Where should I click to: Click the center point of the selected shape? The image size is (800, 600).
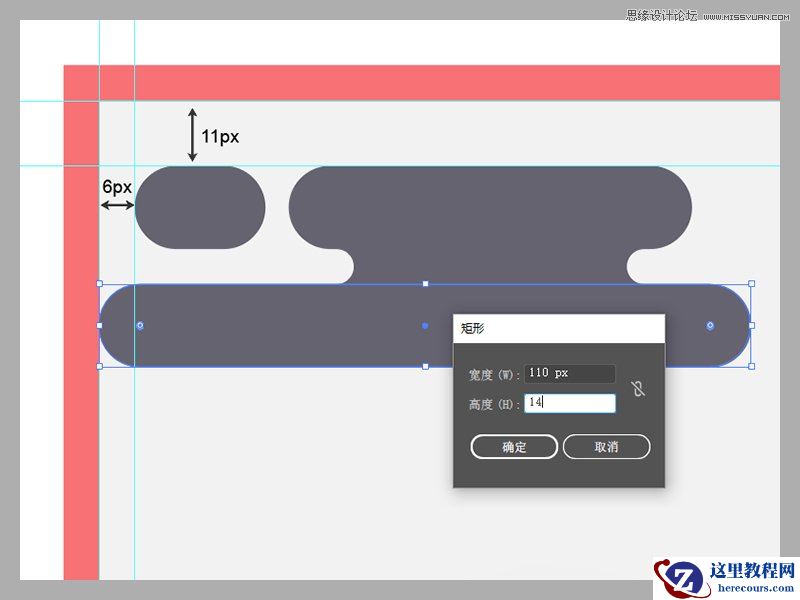pos(425,326)
